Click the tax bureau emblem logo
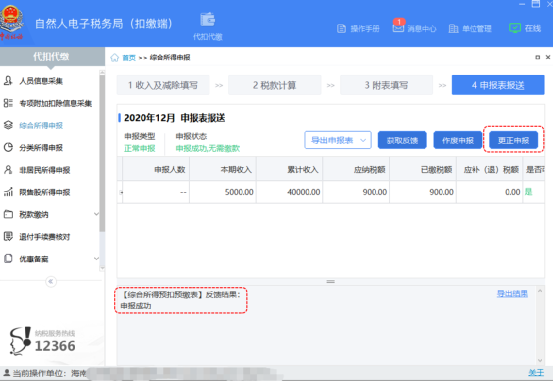 coord(12,22)
